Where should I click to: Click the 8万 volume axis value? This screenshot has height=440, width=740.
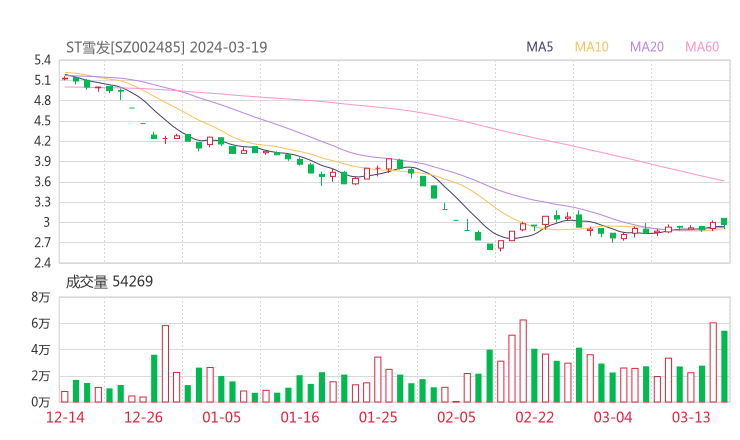pyautogui.click(x=41, y=297)
